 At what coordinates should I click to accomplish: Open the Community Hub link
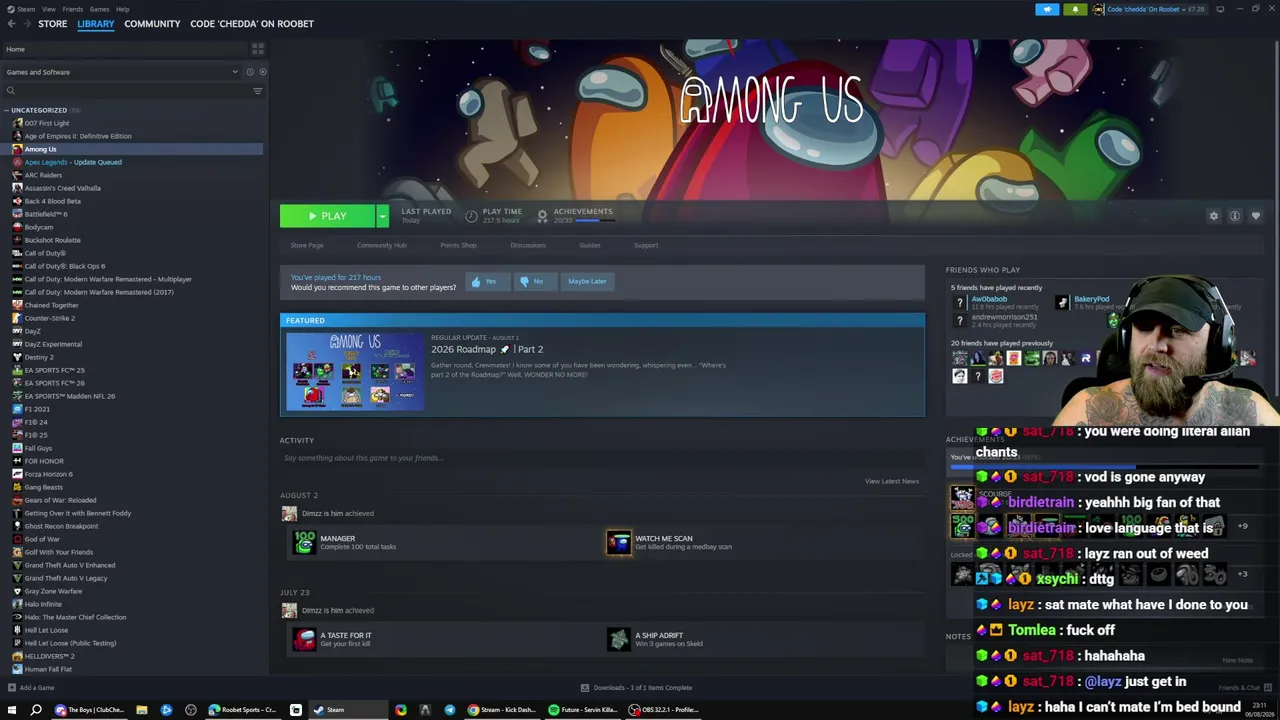click(x=382, y=245)
